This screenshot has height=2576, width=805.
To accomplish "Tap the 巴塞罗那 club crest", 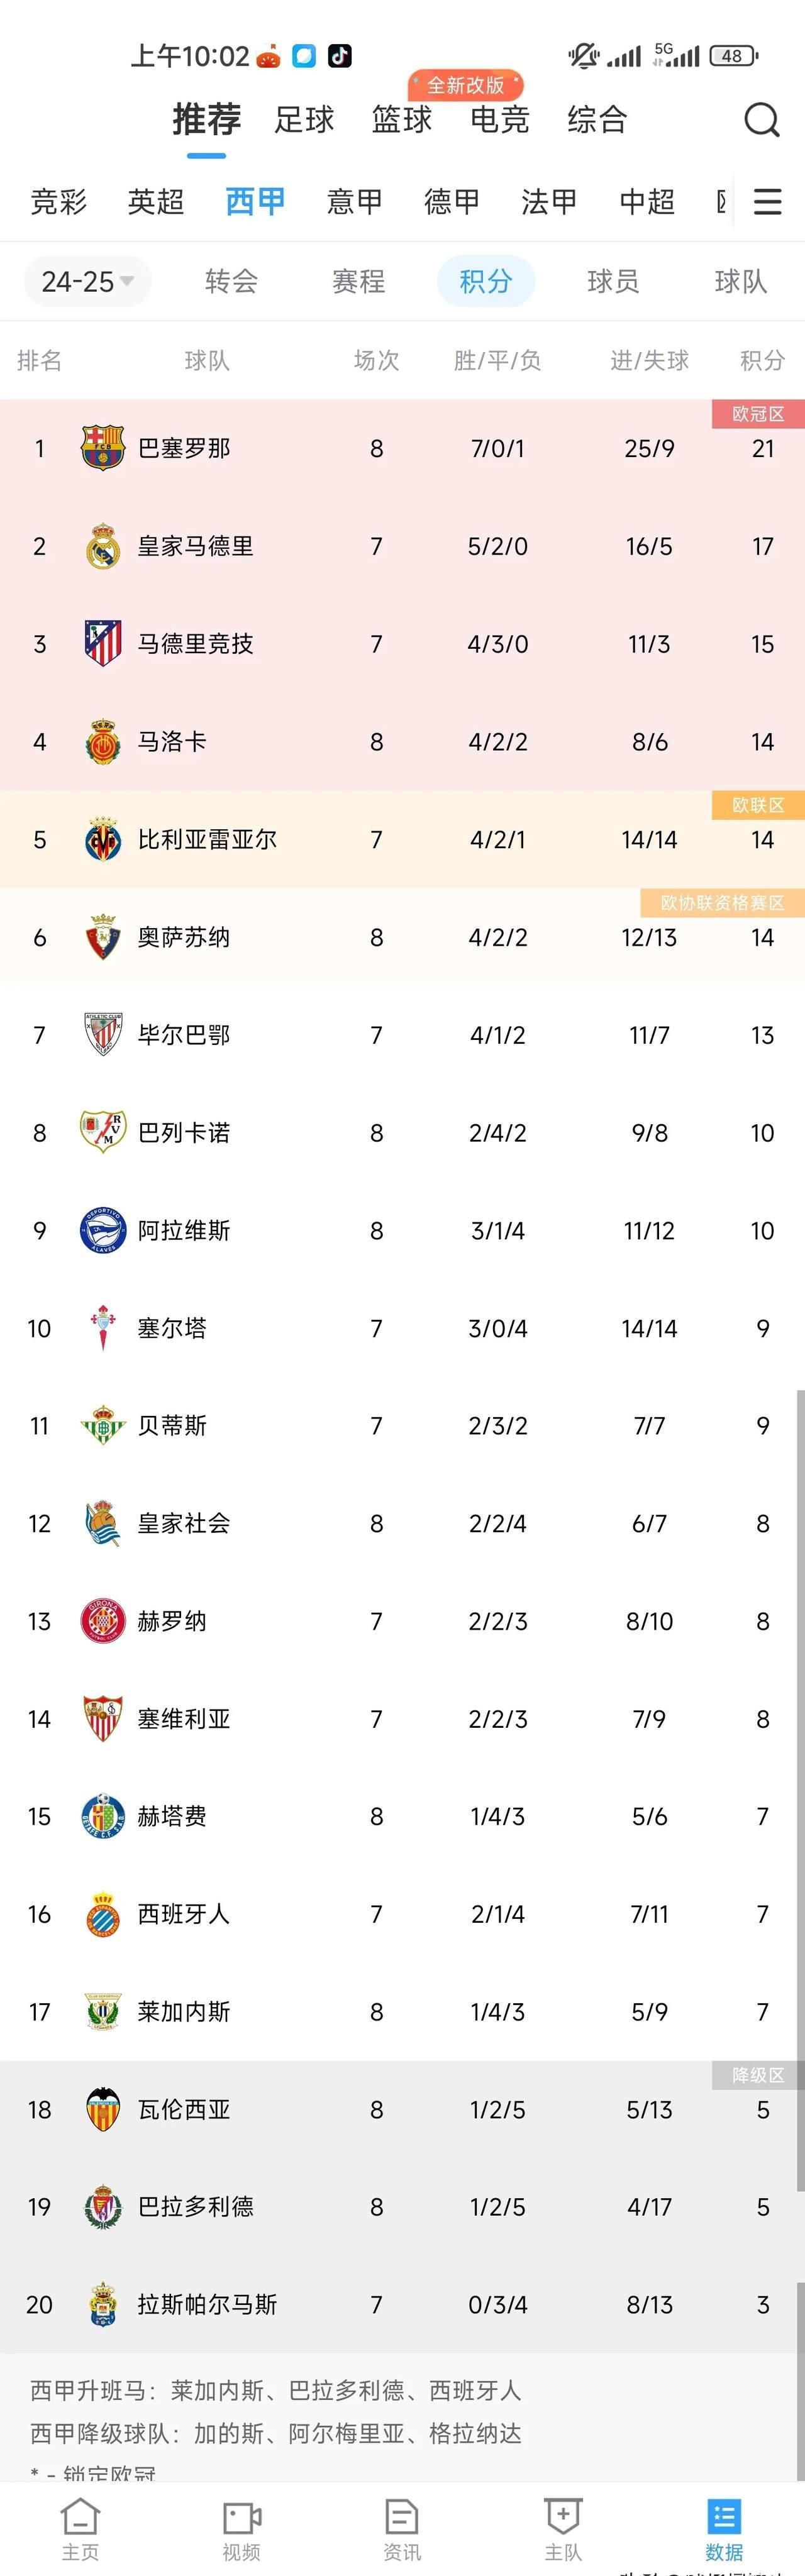I will point(102,448).
